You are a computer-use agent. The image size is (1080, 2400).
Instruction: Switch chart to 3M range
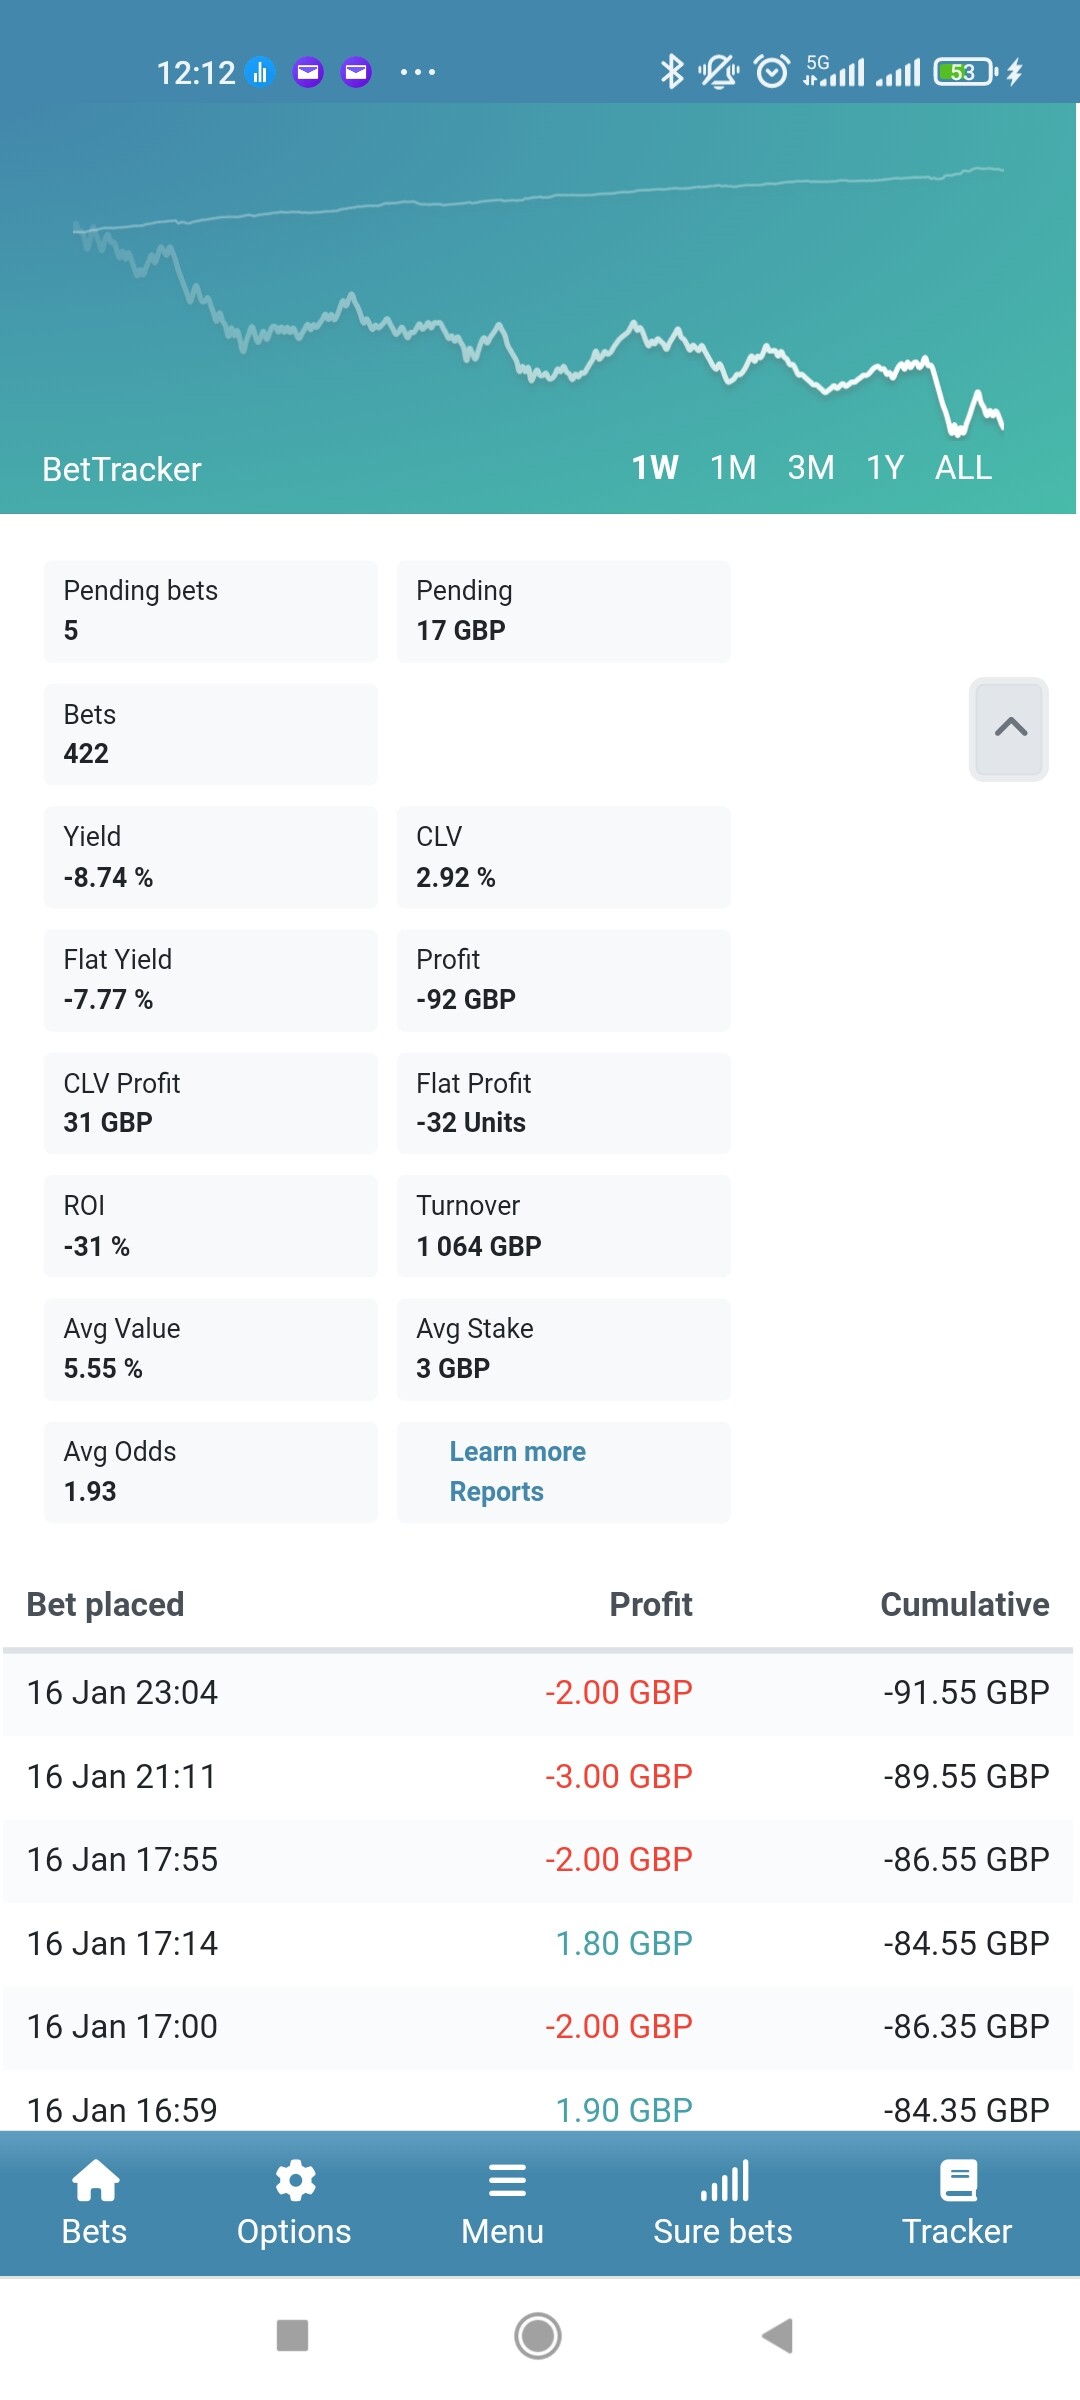pyautogui.click(x=811, y=467)
